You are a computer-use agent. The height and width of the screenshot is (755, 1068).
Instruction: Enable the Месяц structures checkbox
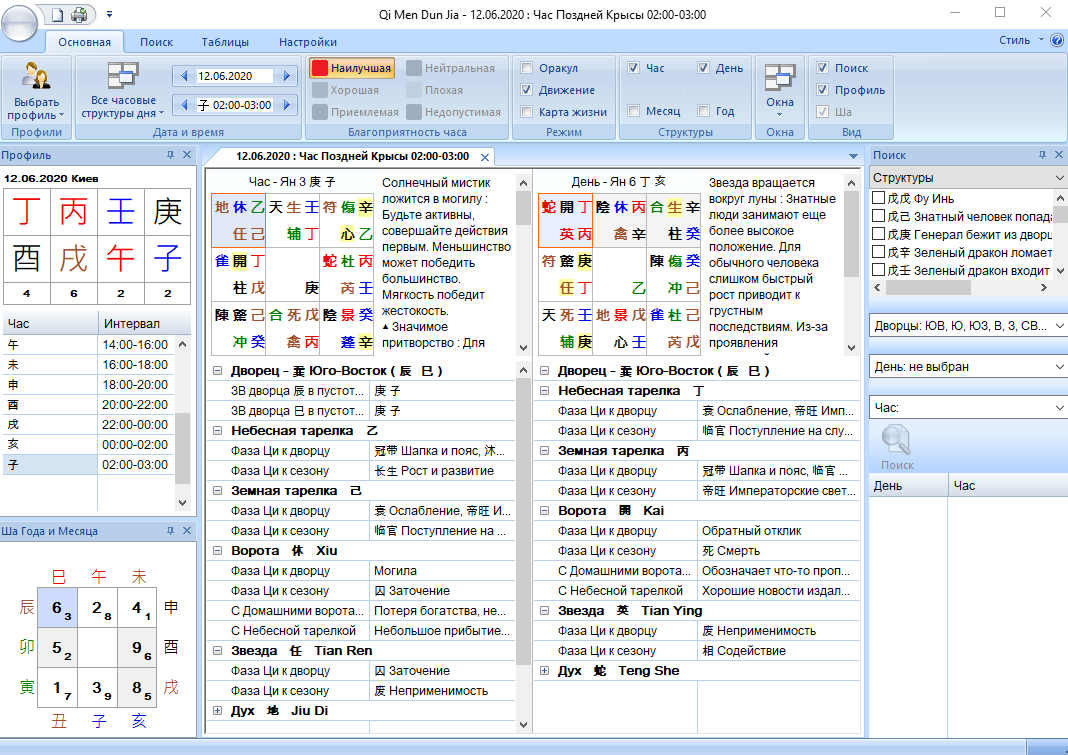[633, 110]
